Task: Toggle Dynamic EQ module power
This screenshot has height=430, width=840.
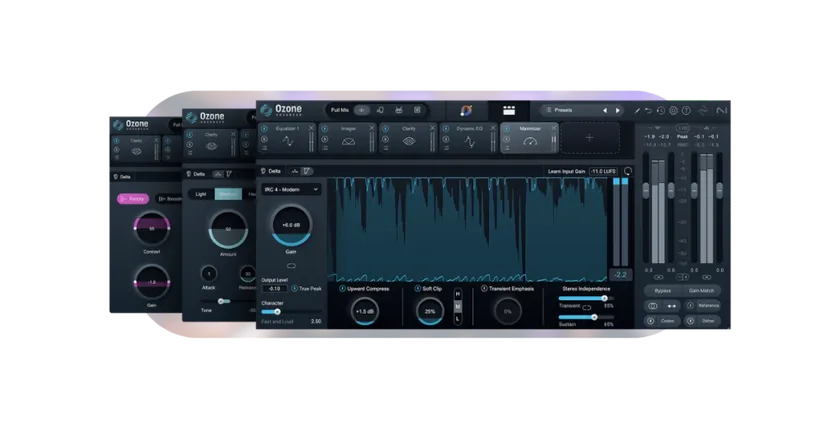Action: (446, 129)
